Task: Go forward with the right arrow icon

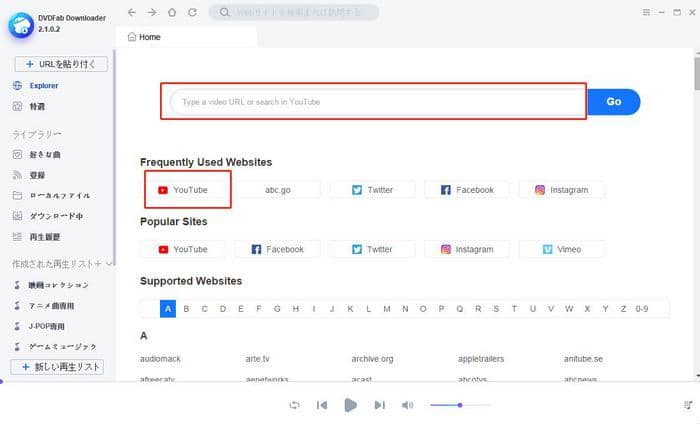Action: click(152, 12)
